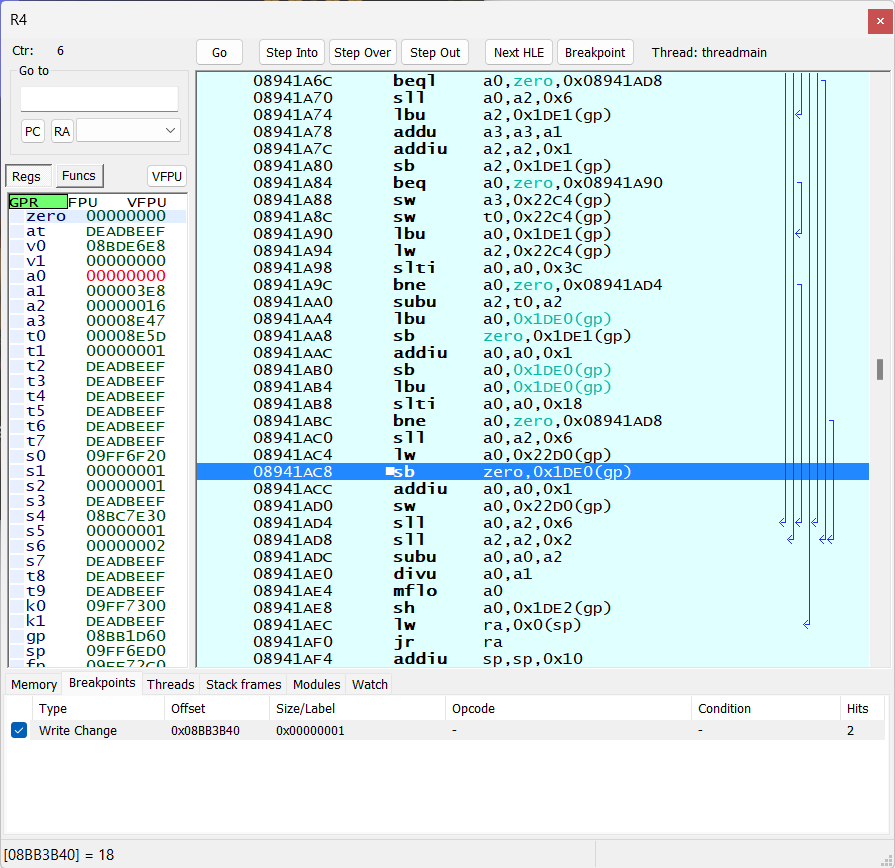Select the FPU register category
Viewport: 895px width, 868px height.
coord(83,202)
